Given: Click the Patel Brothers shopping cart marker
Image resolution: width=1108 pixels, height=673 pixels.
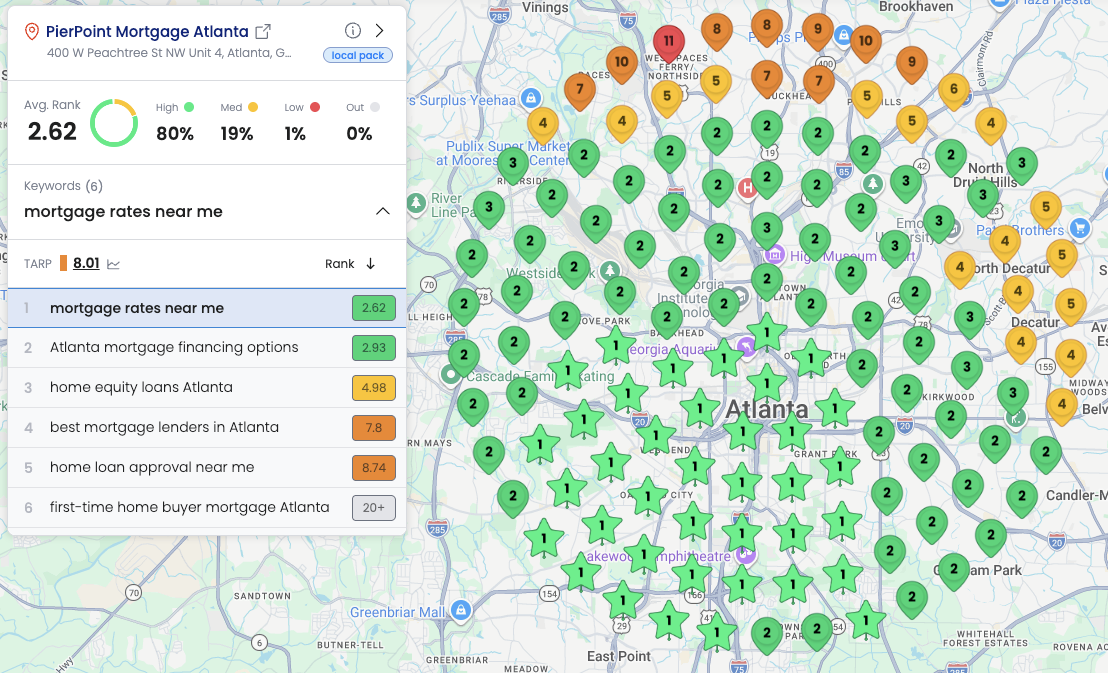Looking at the screenshot, I should (1078, 228).
